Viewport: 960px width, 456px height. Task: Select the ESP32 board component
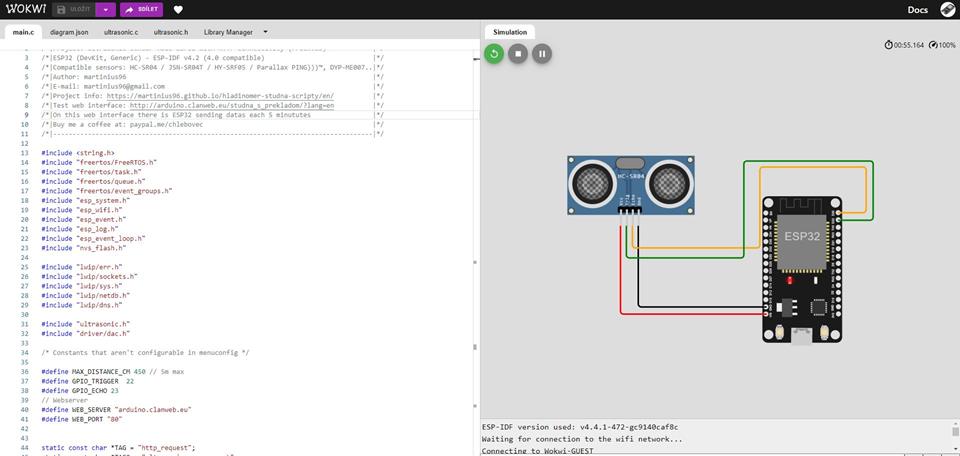(x=800, y=267)
